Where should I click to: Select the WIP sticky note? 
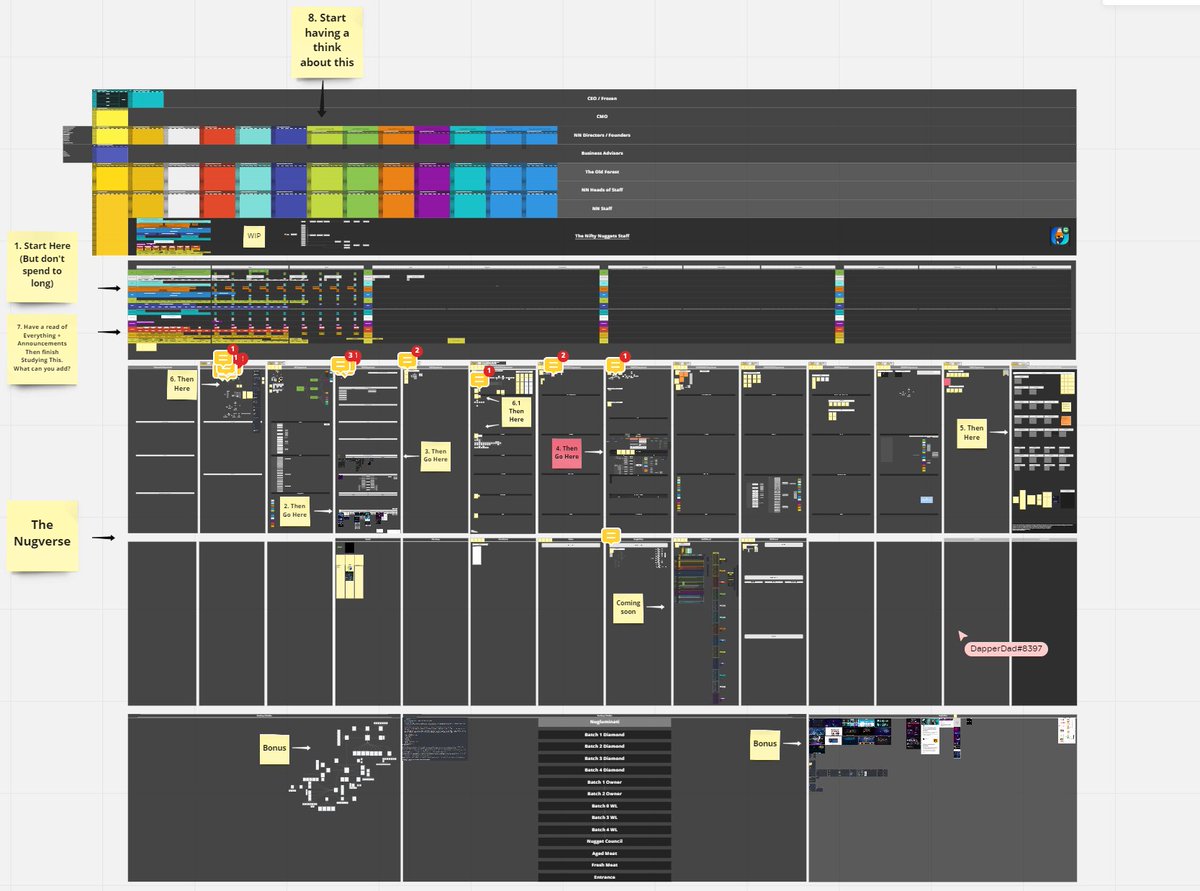pos(255,236)
